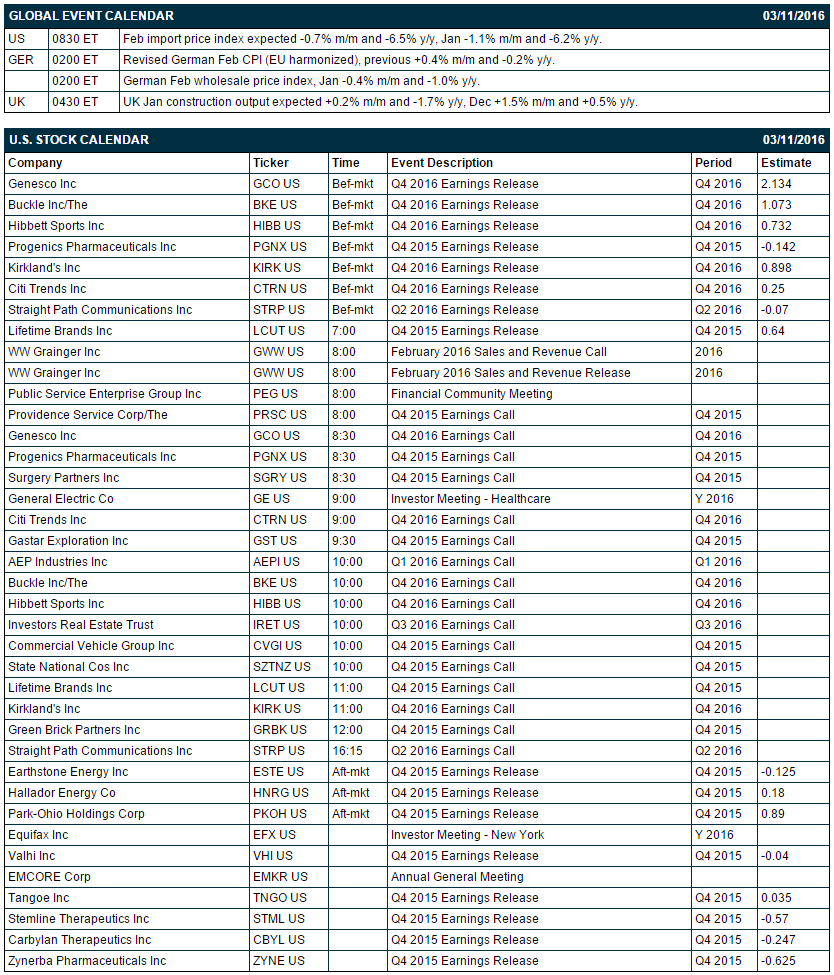Select General Electric Co company name
Image resolution: width=834 pixels, height=975 pixels.
click(61, 499)
